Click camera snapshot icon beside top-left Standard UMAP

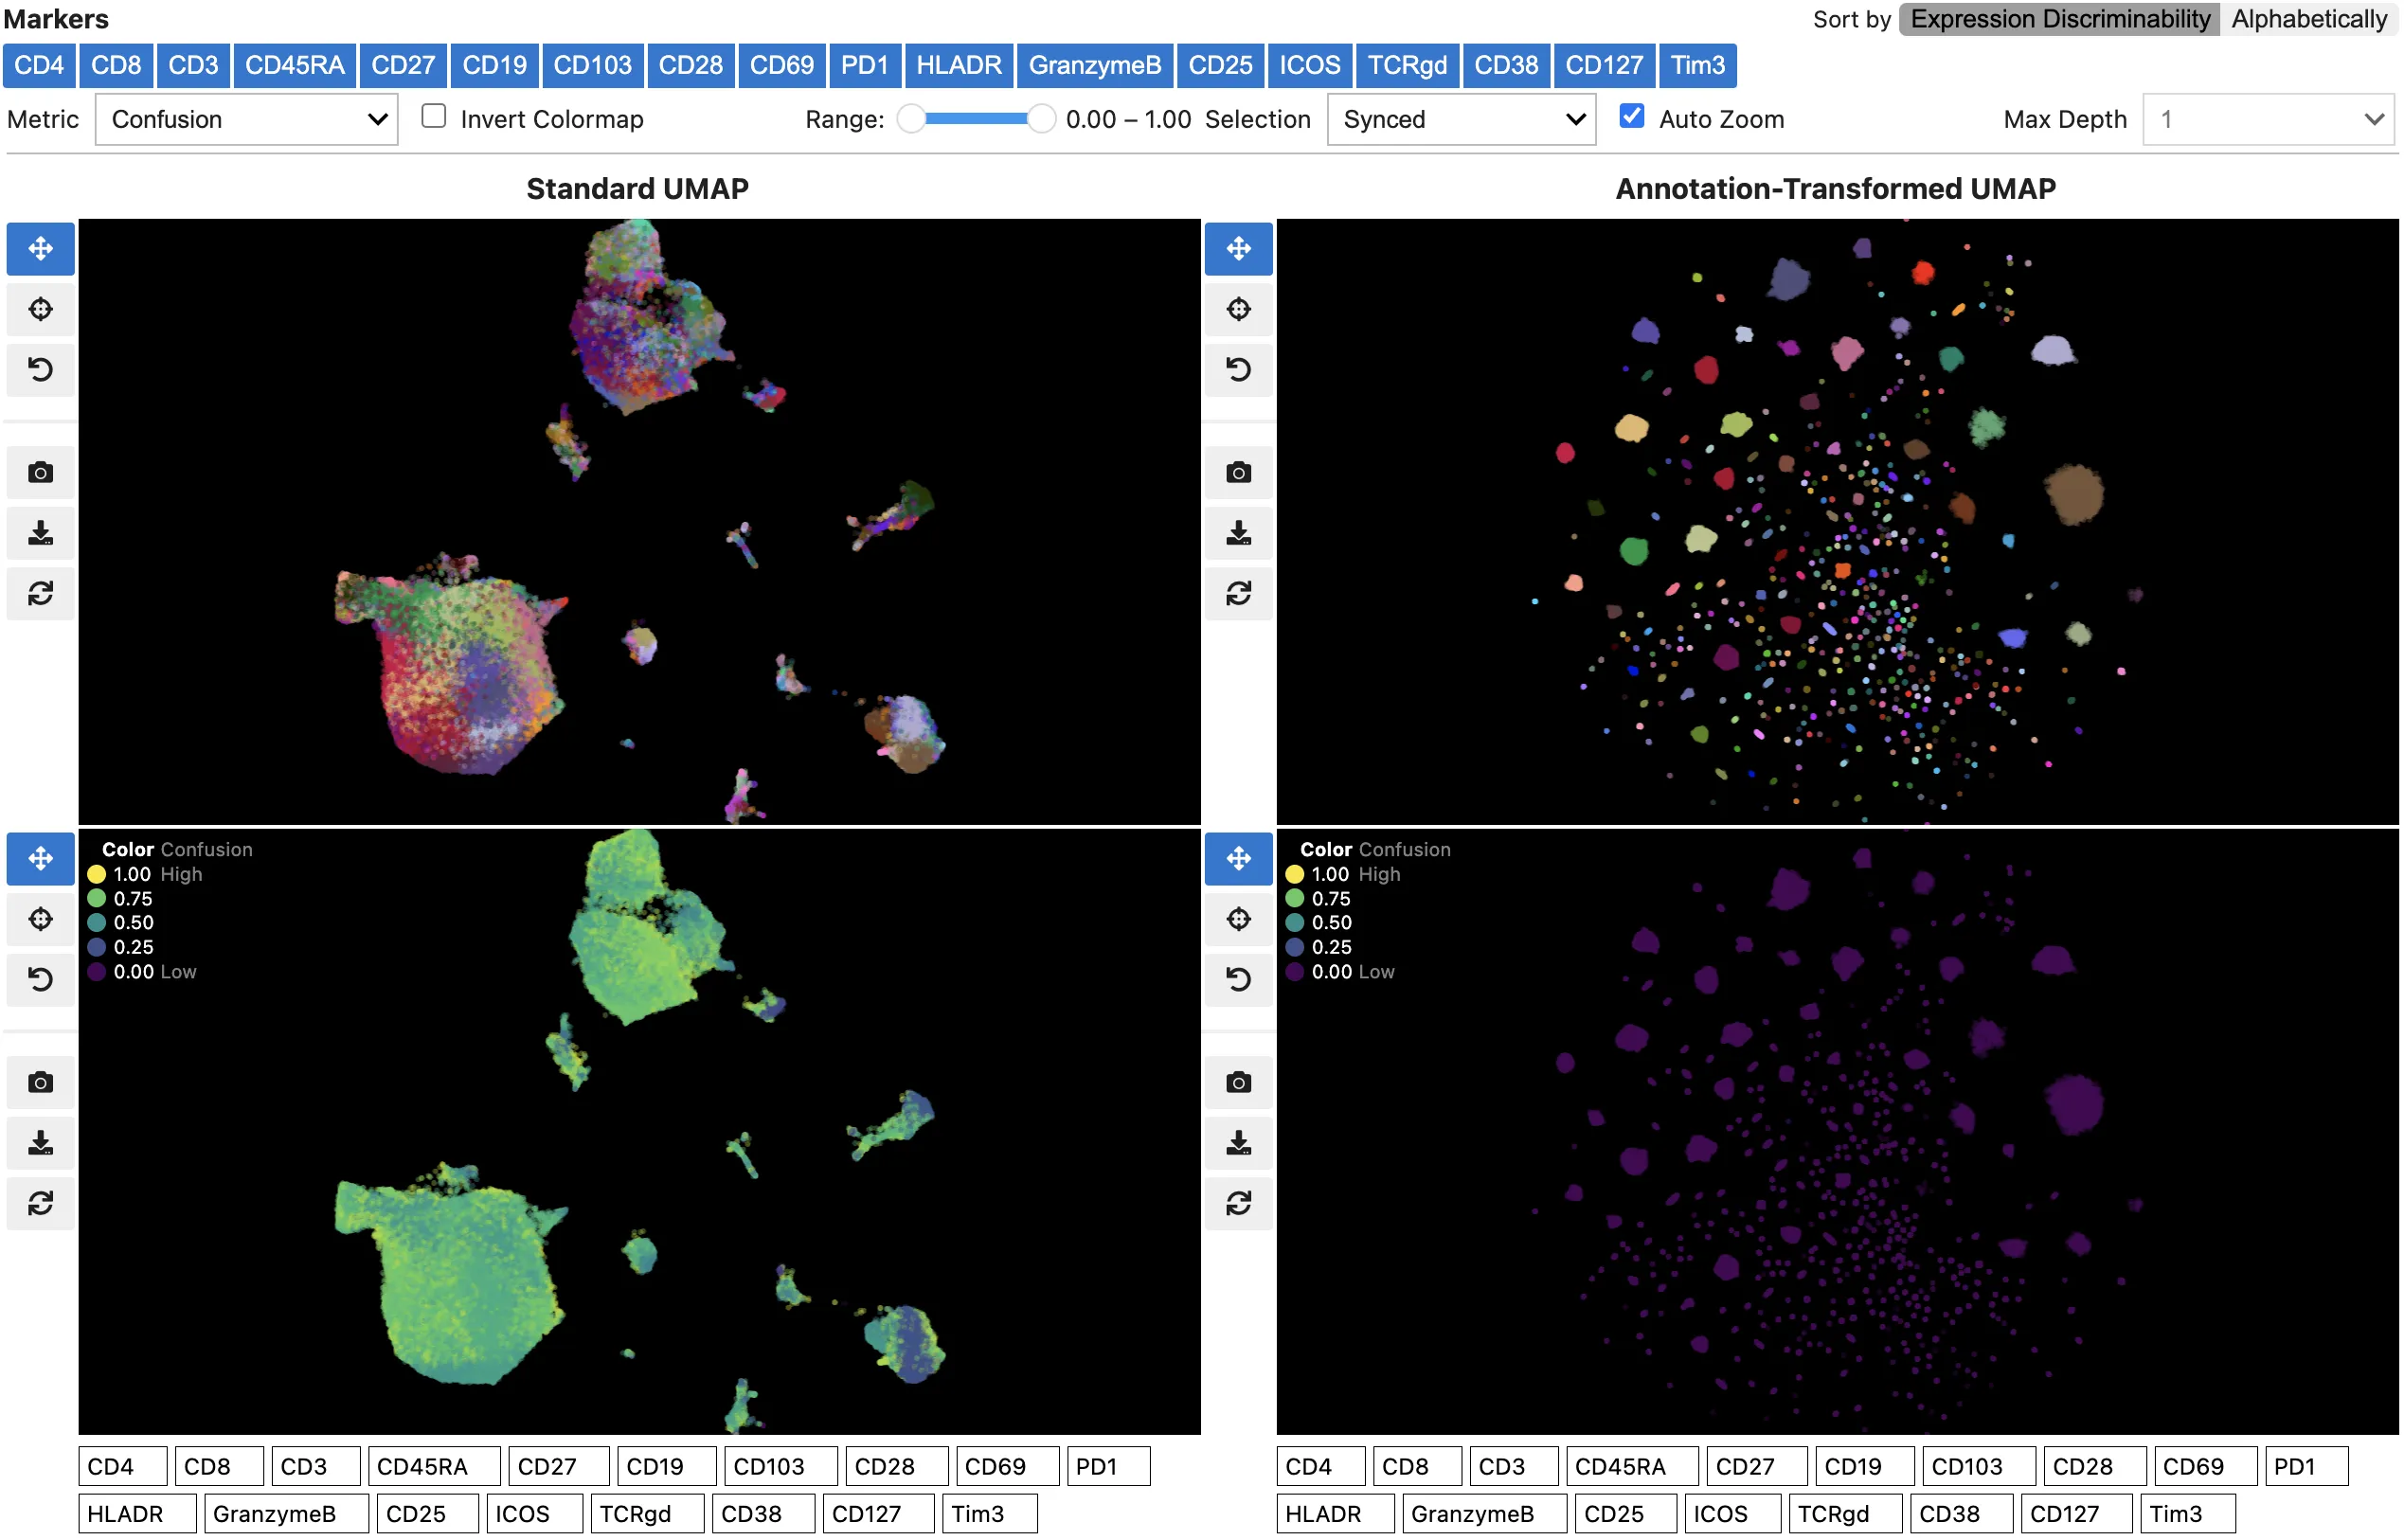[x=40, y=472]
